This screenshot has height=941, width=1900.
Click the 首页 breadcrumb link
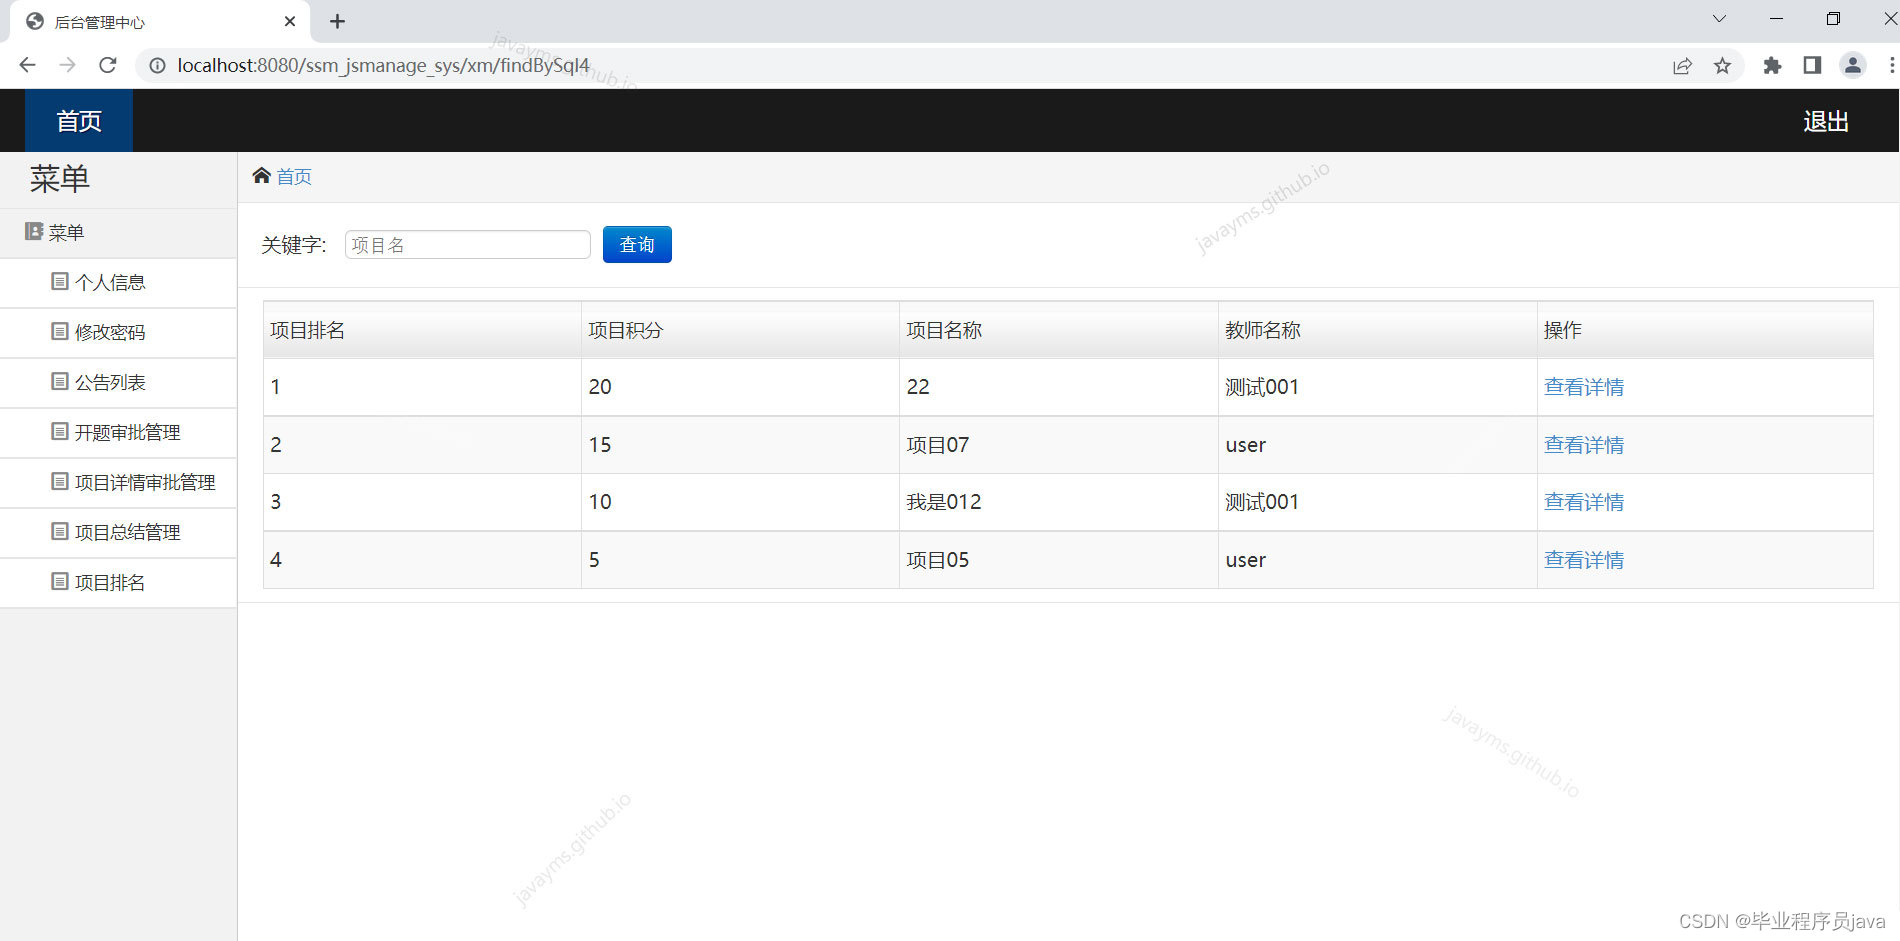pos(294,177)
